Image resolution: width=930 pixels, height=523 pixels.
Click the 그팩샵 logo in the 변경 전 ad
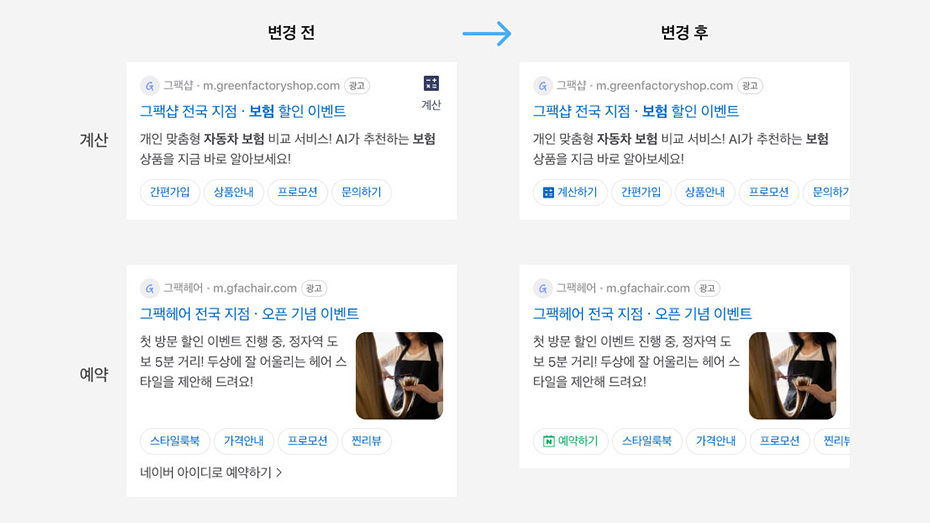[150, 86]
